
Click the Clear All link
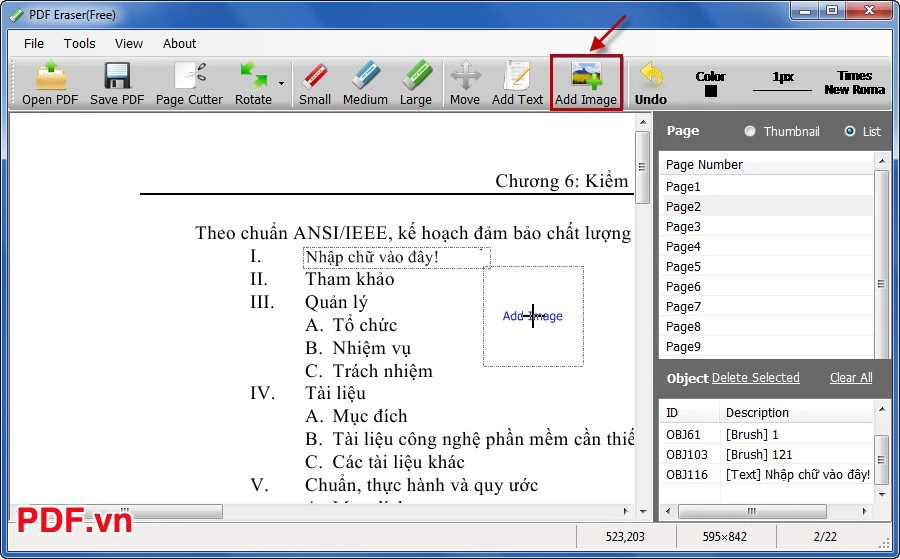point(851,378)
